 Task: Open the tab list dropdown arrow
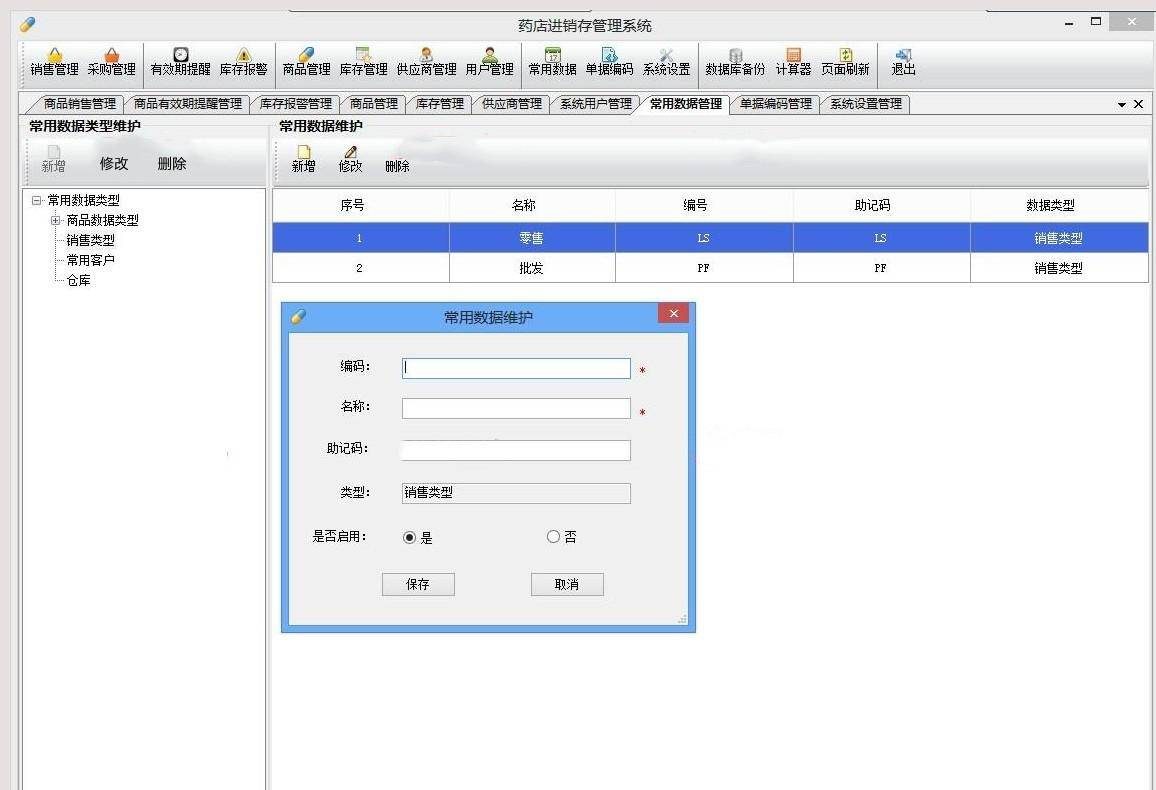tap(1122, 105)
